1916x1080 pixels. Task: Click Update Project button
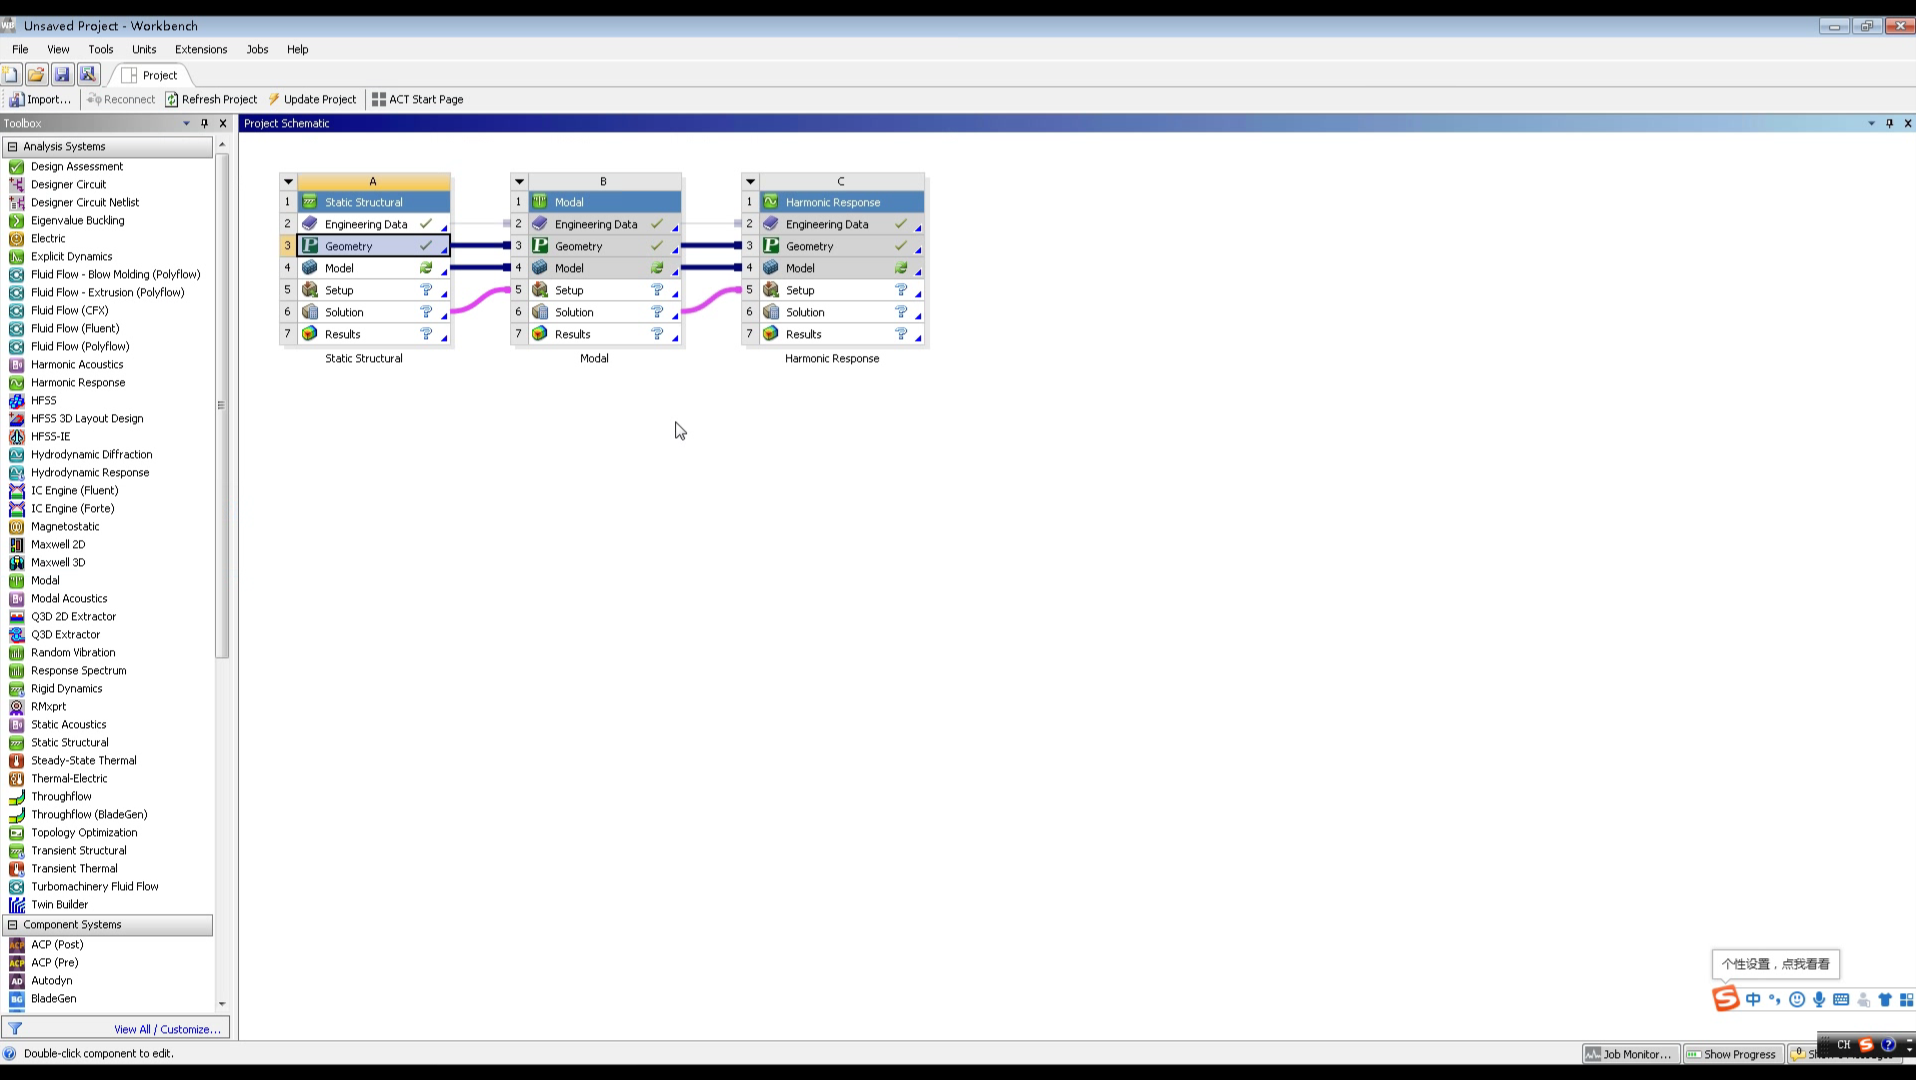[312, 99]
